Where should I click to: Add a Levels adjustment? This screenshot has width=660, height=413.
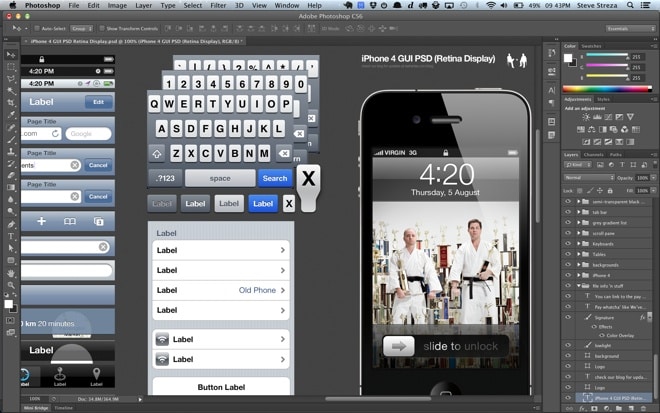pos(597,117)
